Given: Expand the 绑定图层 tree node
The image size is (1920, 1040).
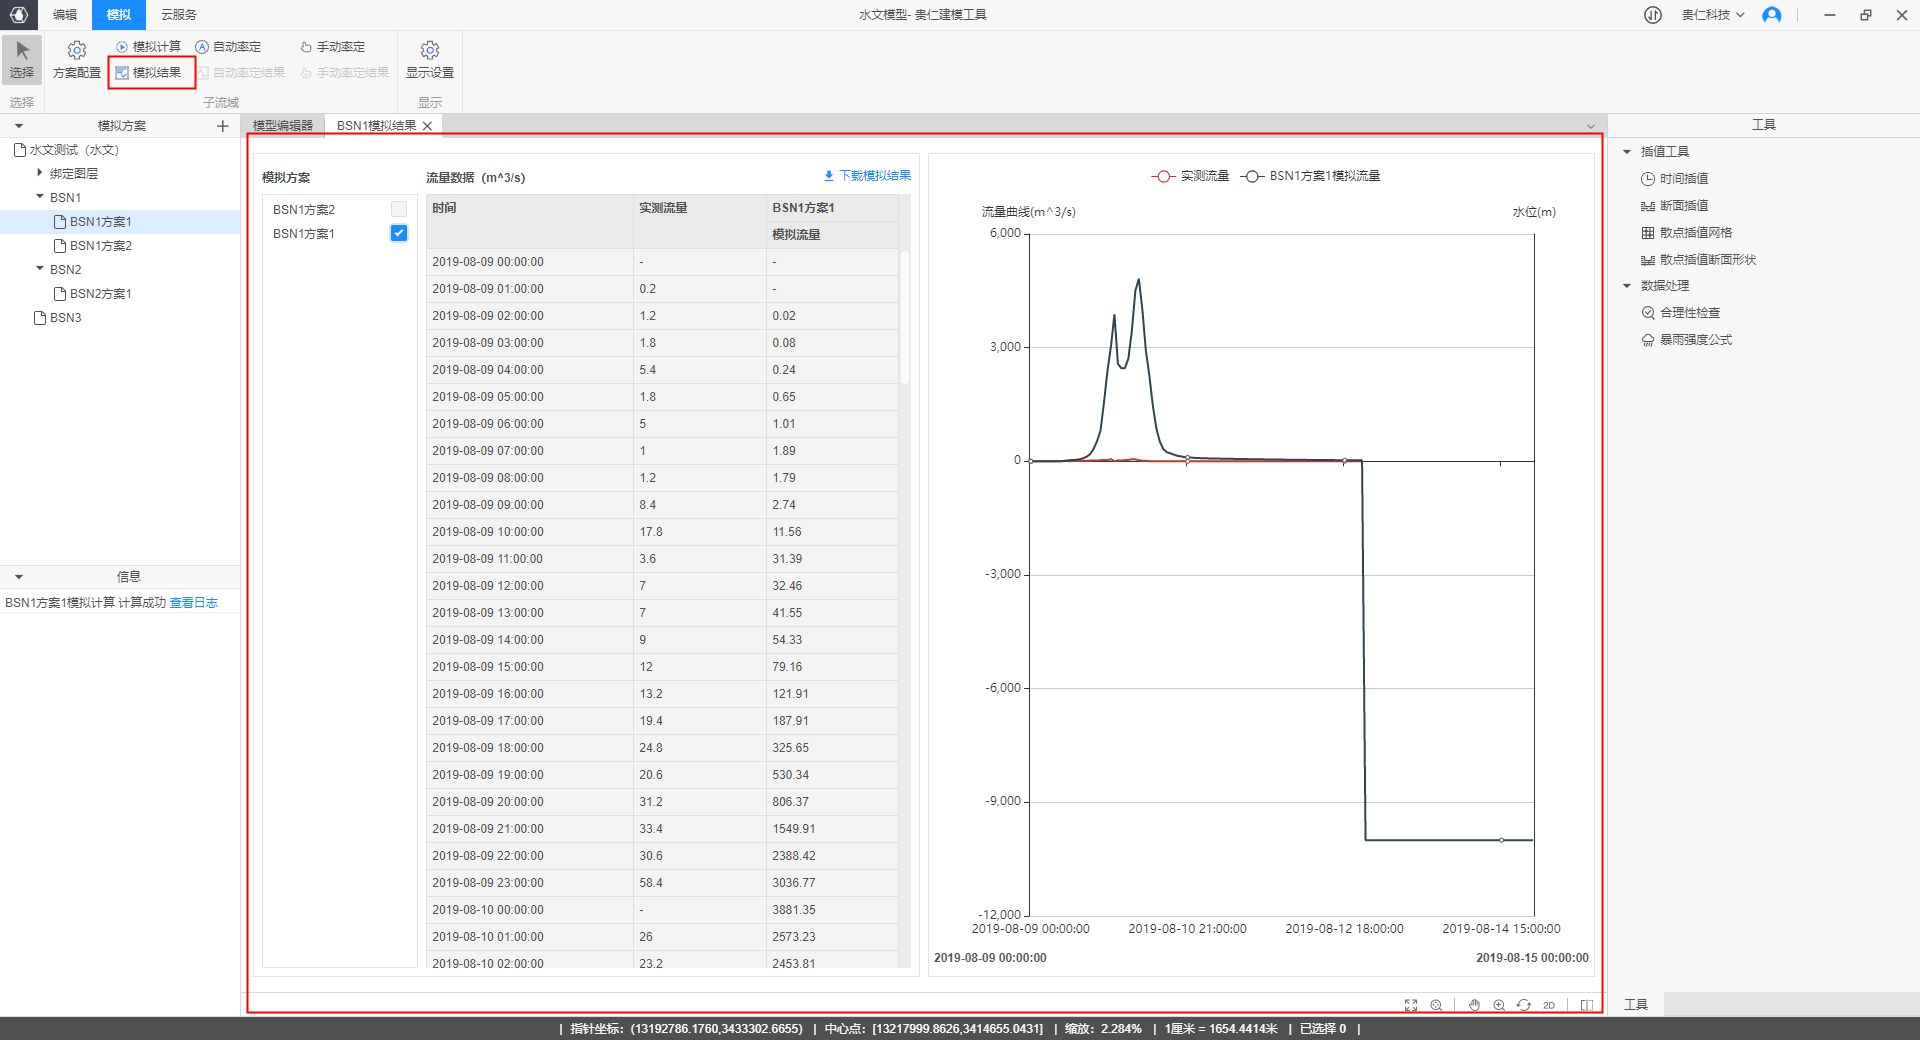Looking at the screenshot, I should [39, 173].
